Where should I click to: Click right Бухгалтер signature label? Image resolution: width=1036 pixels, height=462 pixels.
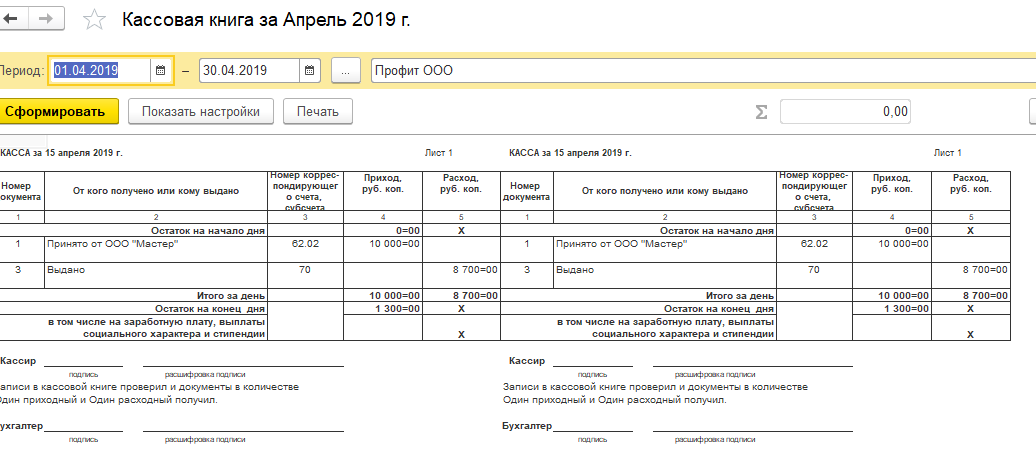pos(527,426)
